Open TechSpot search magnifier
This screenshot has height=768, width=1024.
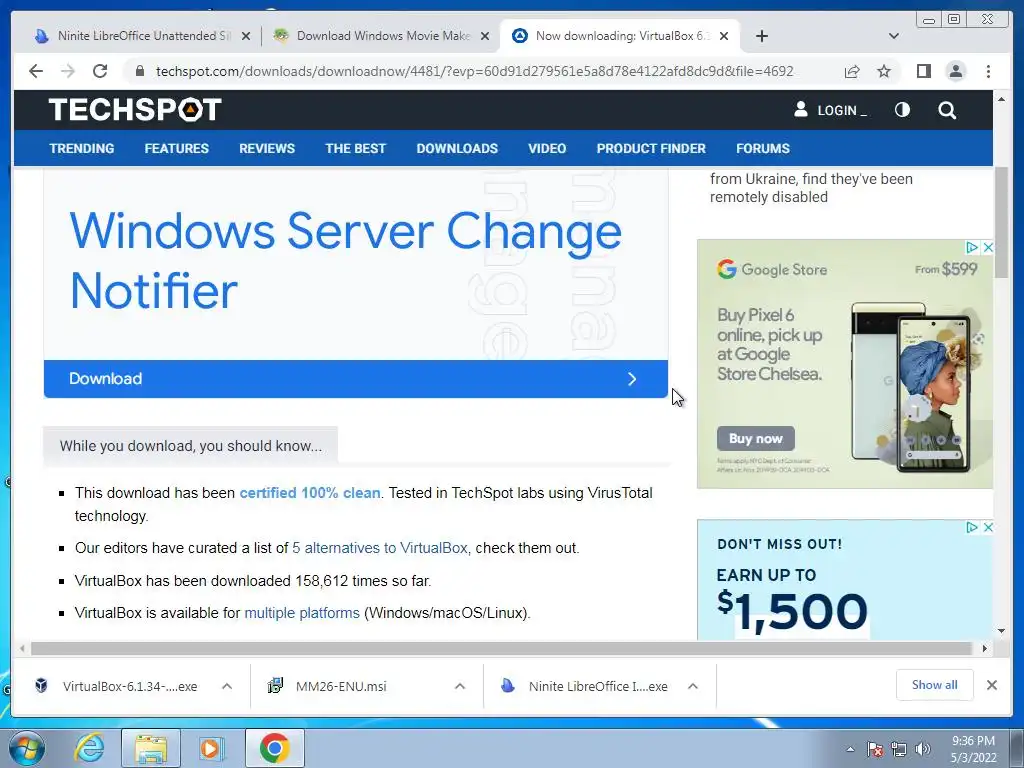click(947, 110)
